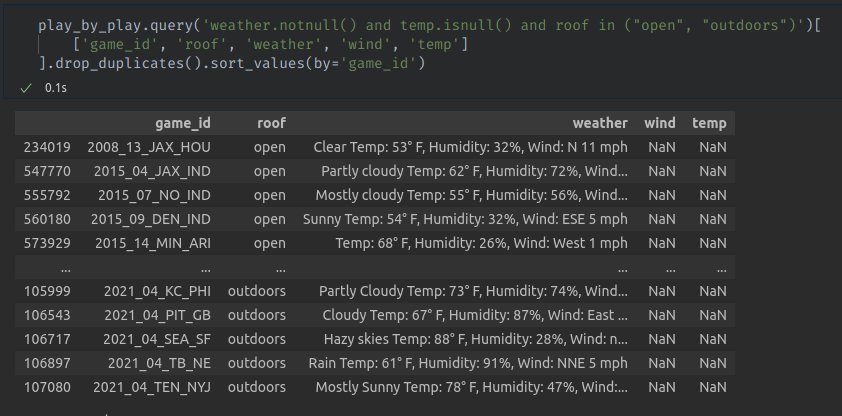Click the wind column header
The image size is (842, 416).
[659, 123]
